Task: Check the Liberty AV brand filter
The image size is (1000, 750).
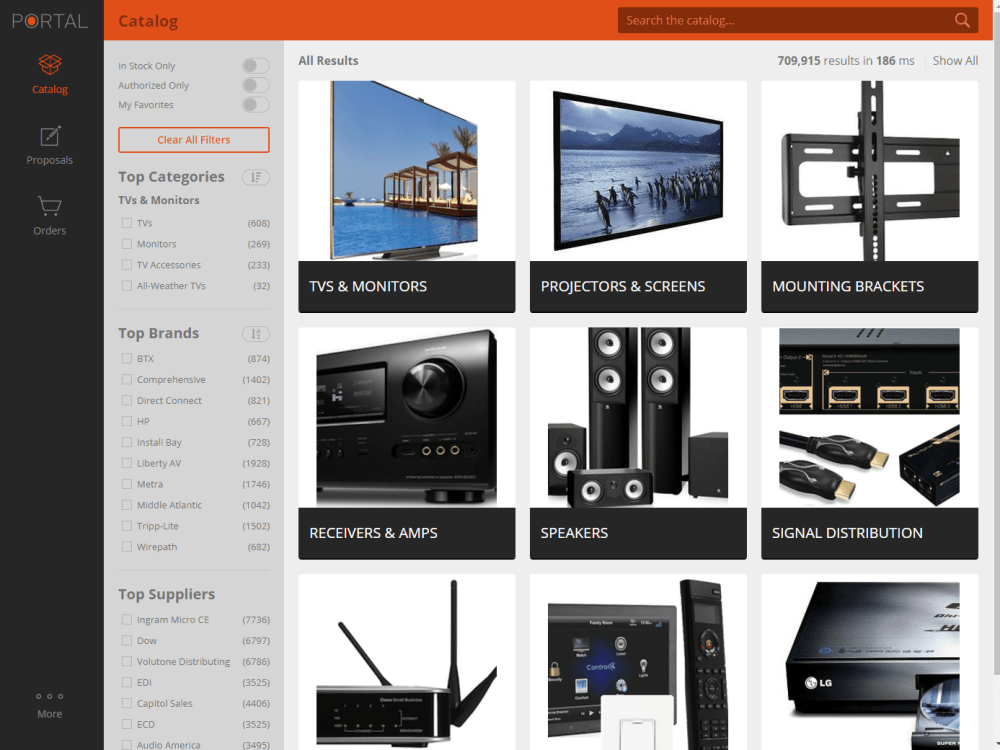Action: click(127, 463)
